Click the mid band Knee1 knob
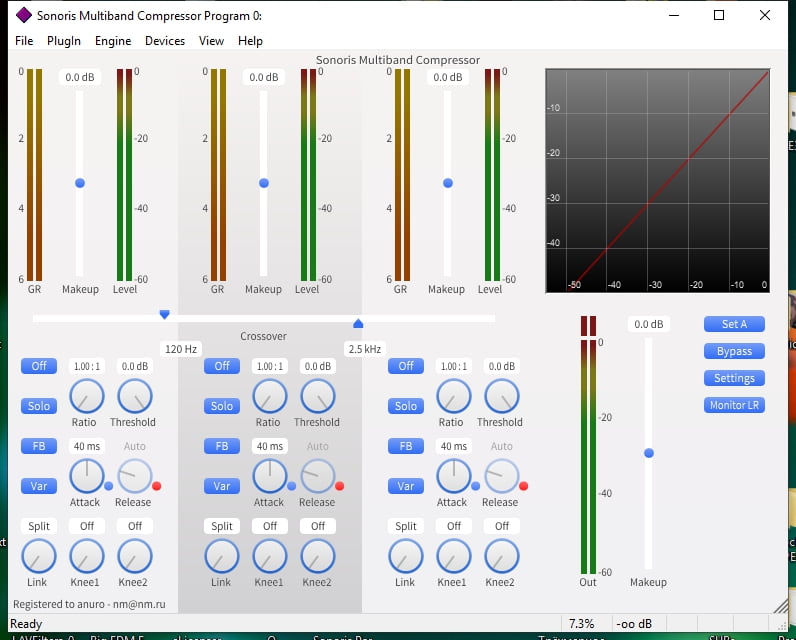Image resolution: width=796 pixels, height=640 pixels. [x=270, y=556]
